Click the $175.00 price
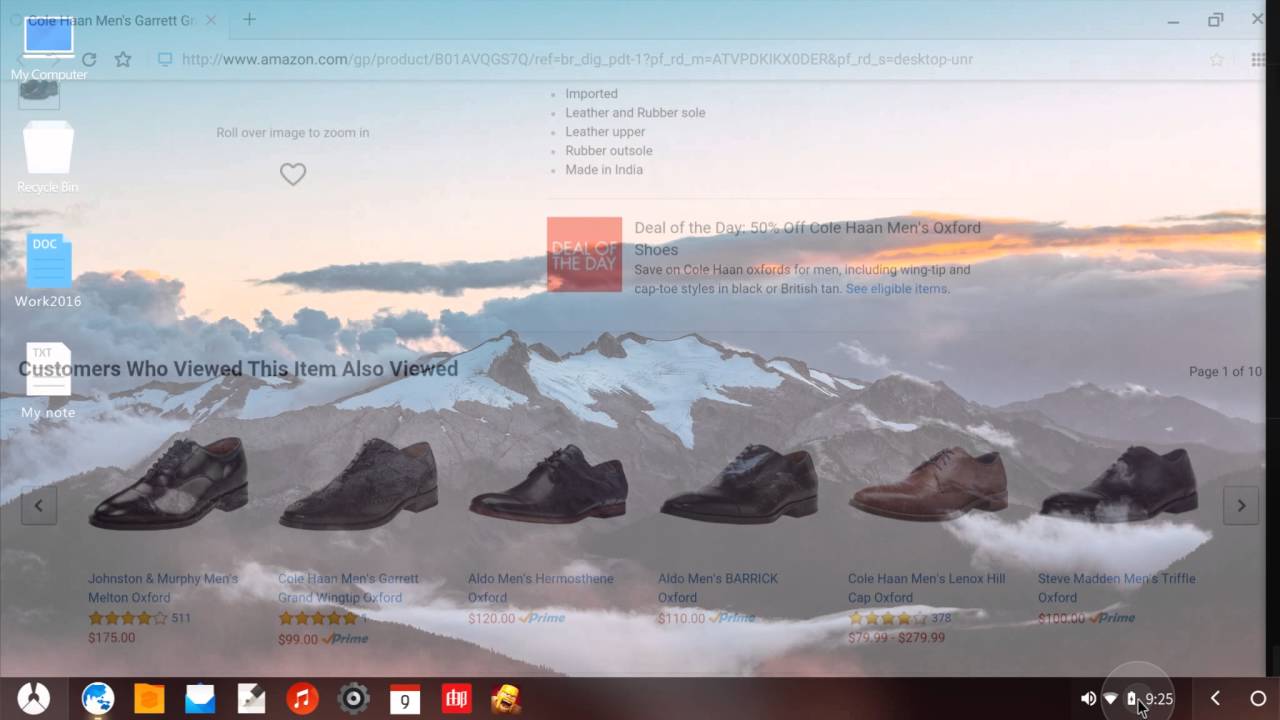The width and height of the screenshot is (1280, 720). (111, 637)
